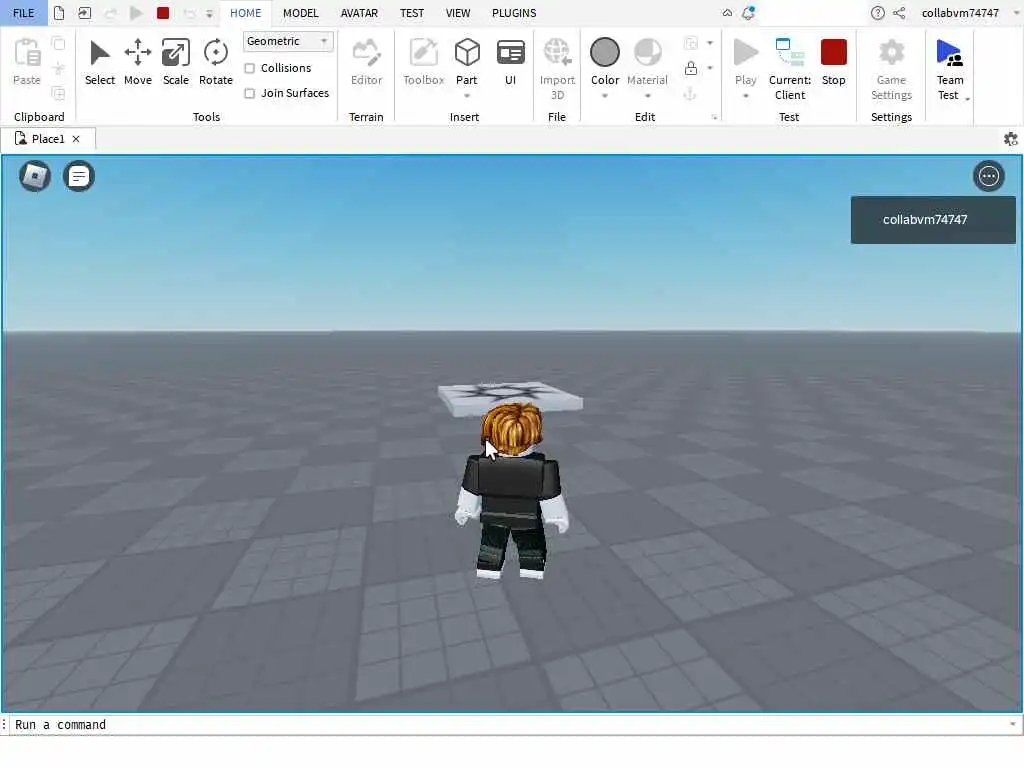
Task: Open the Material picker
Action: point(647,61)
